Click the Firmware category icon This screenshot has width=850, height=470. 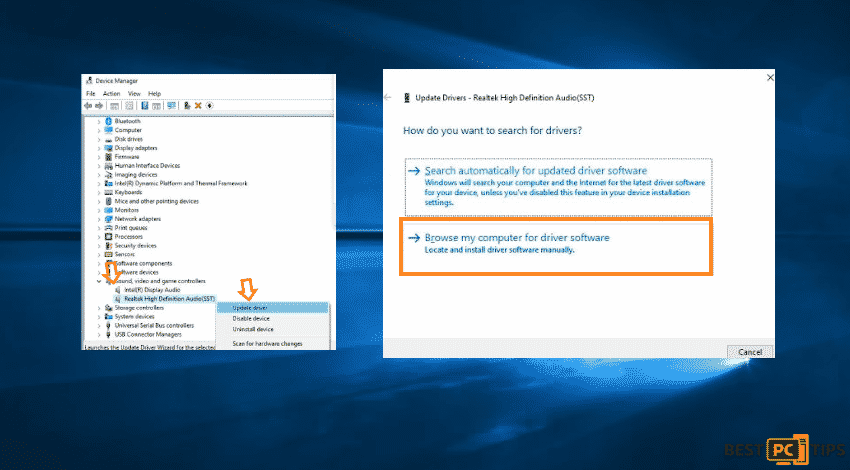108,157
